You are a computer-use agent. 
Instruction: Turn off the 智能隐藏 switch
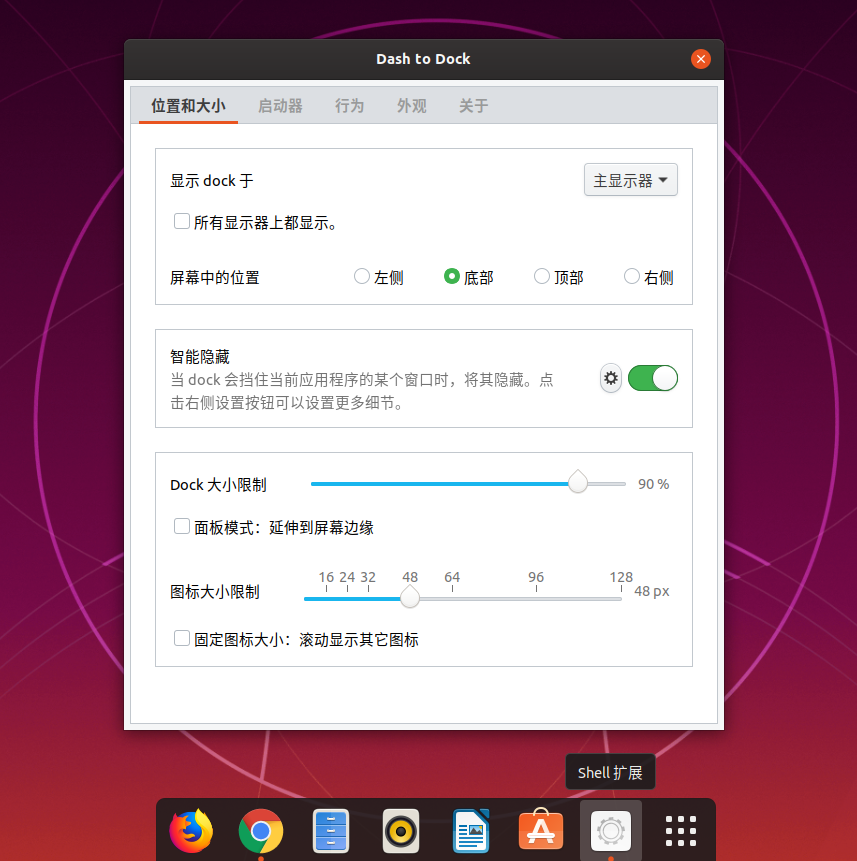pyautogui.click(x=653, y=378)
